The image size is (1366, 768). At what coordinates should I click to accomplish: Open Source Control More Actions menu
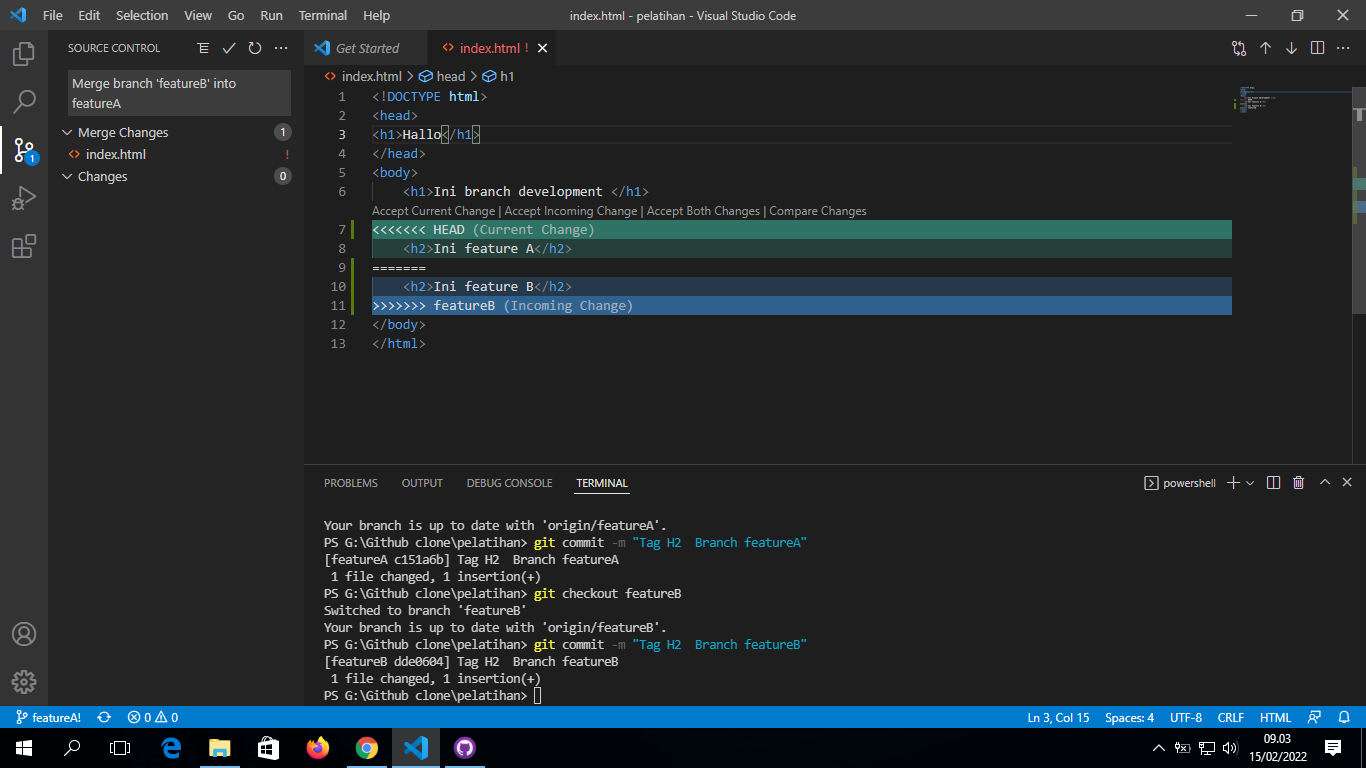279,47
